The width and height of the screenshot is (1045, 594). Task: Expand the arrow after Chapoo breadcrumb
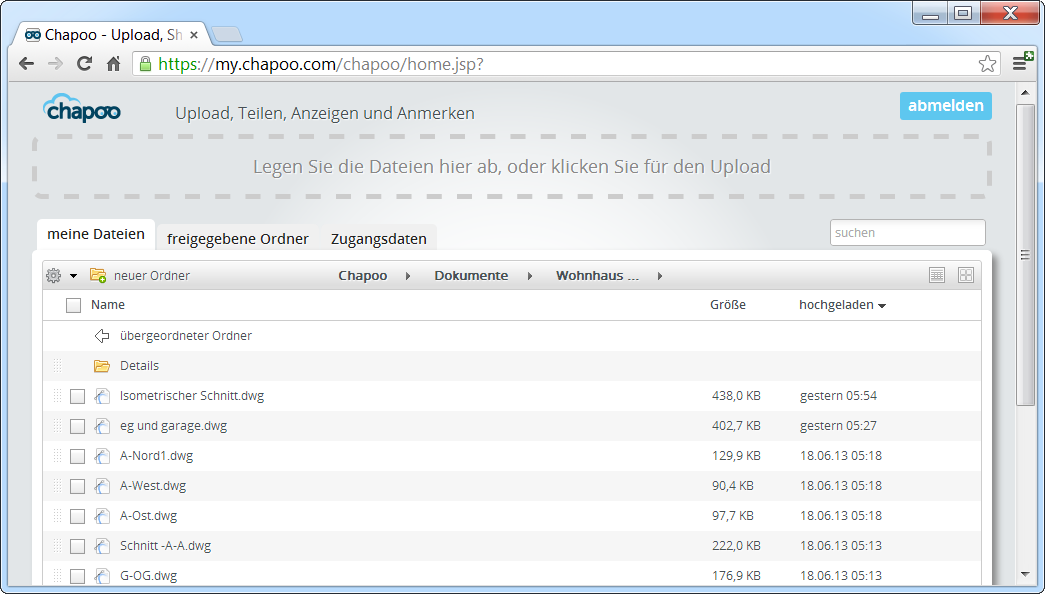[x=408, y=276]
